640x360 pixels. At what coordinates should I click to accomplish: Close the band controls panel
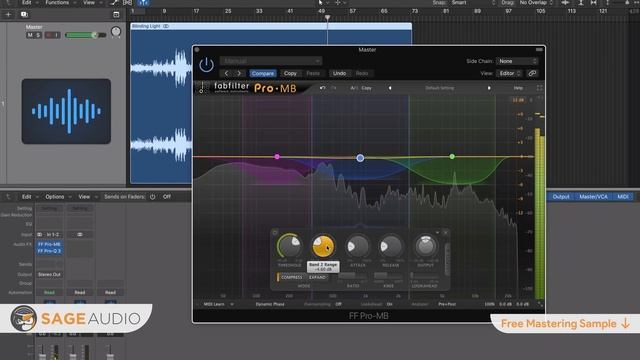pos(445,233)
